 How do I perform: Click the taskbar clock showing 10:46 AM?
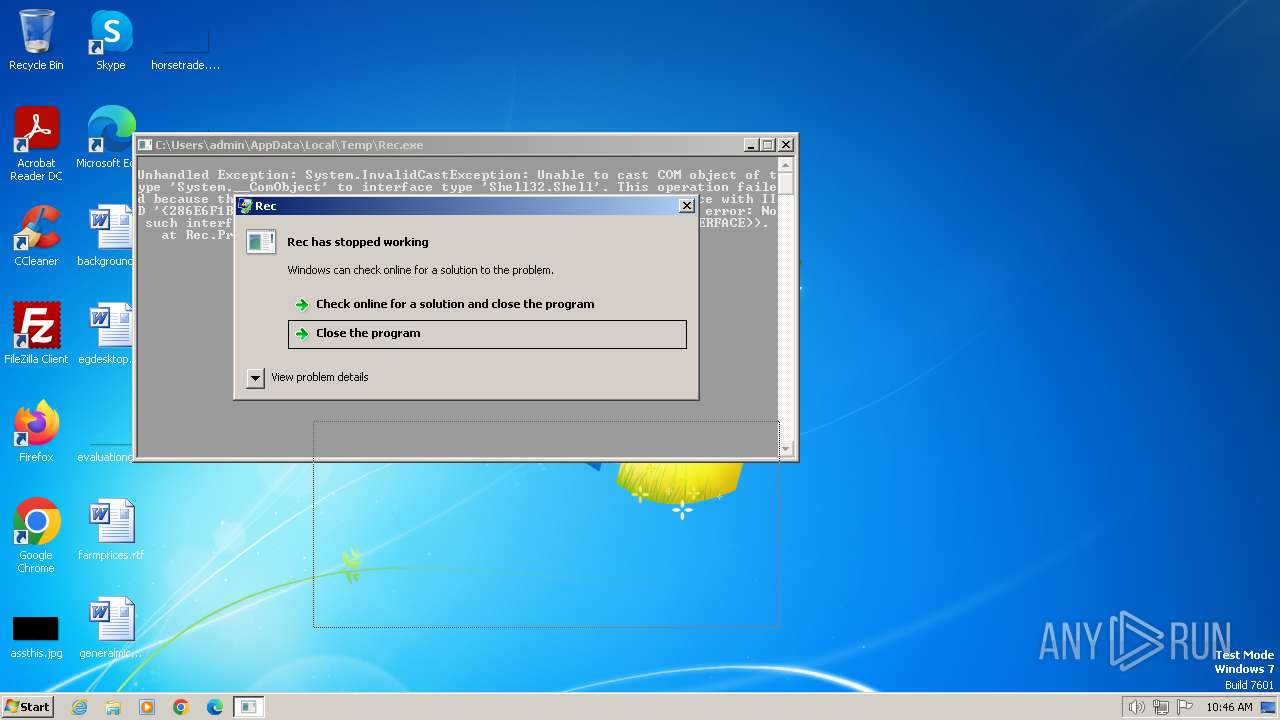click(1229, 707)
